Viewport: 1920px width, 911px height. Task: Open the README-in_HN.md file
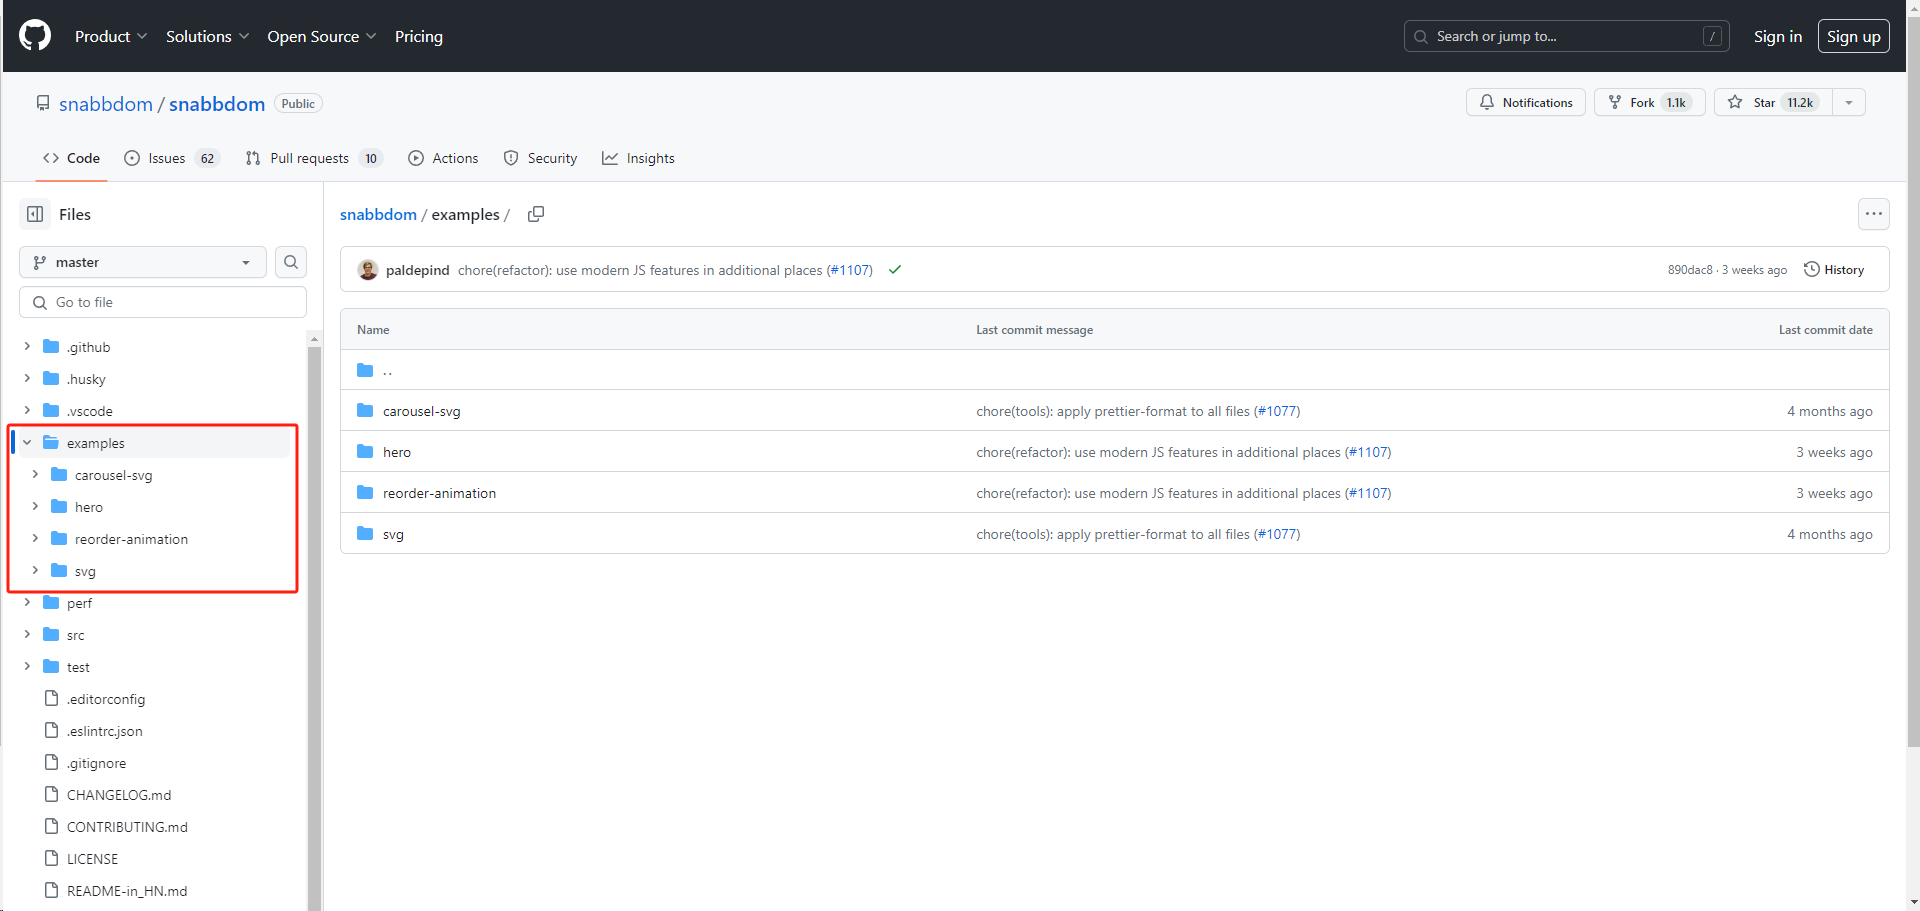(x=127, y=891)
